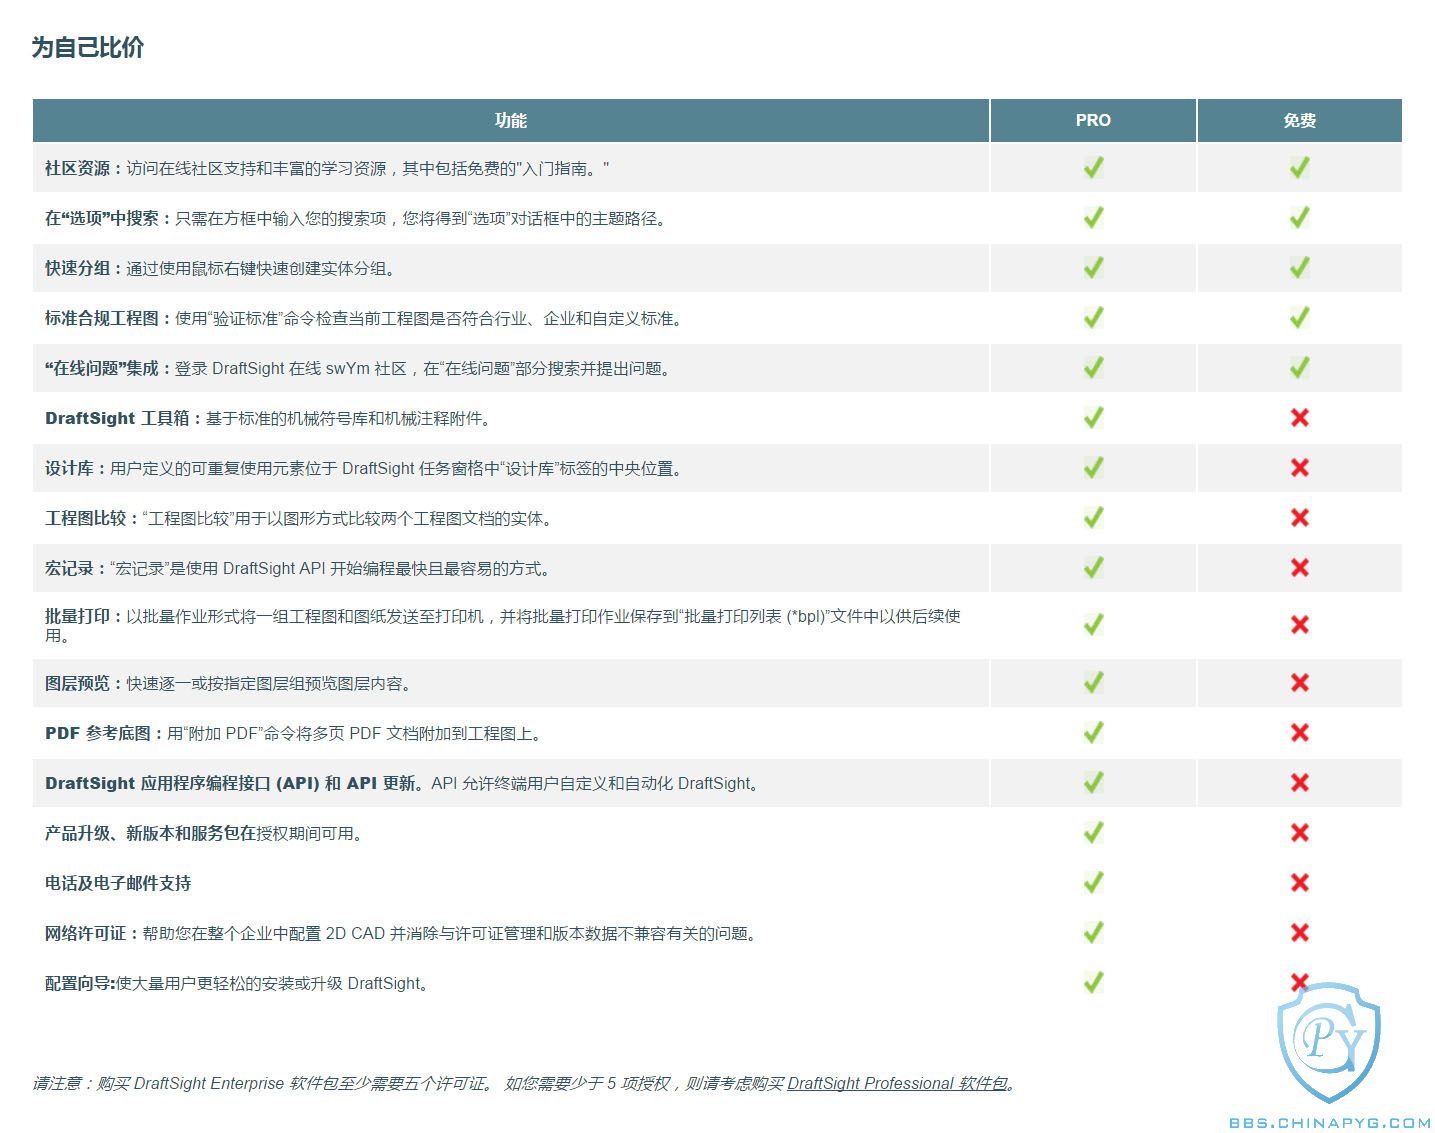The image size is (1435, 1133).
Task: Click PRO checkmark in 快速分组 row
Action: pyautogui.click(x=1093, y=267)
